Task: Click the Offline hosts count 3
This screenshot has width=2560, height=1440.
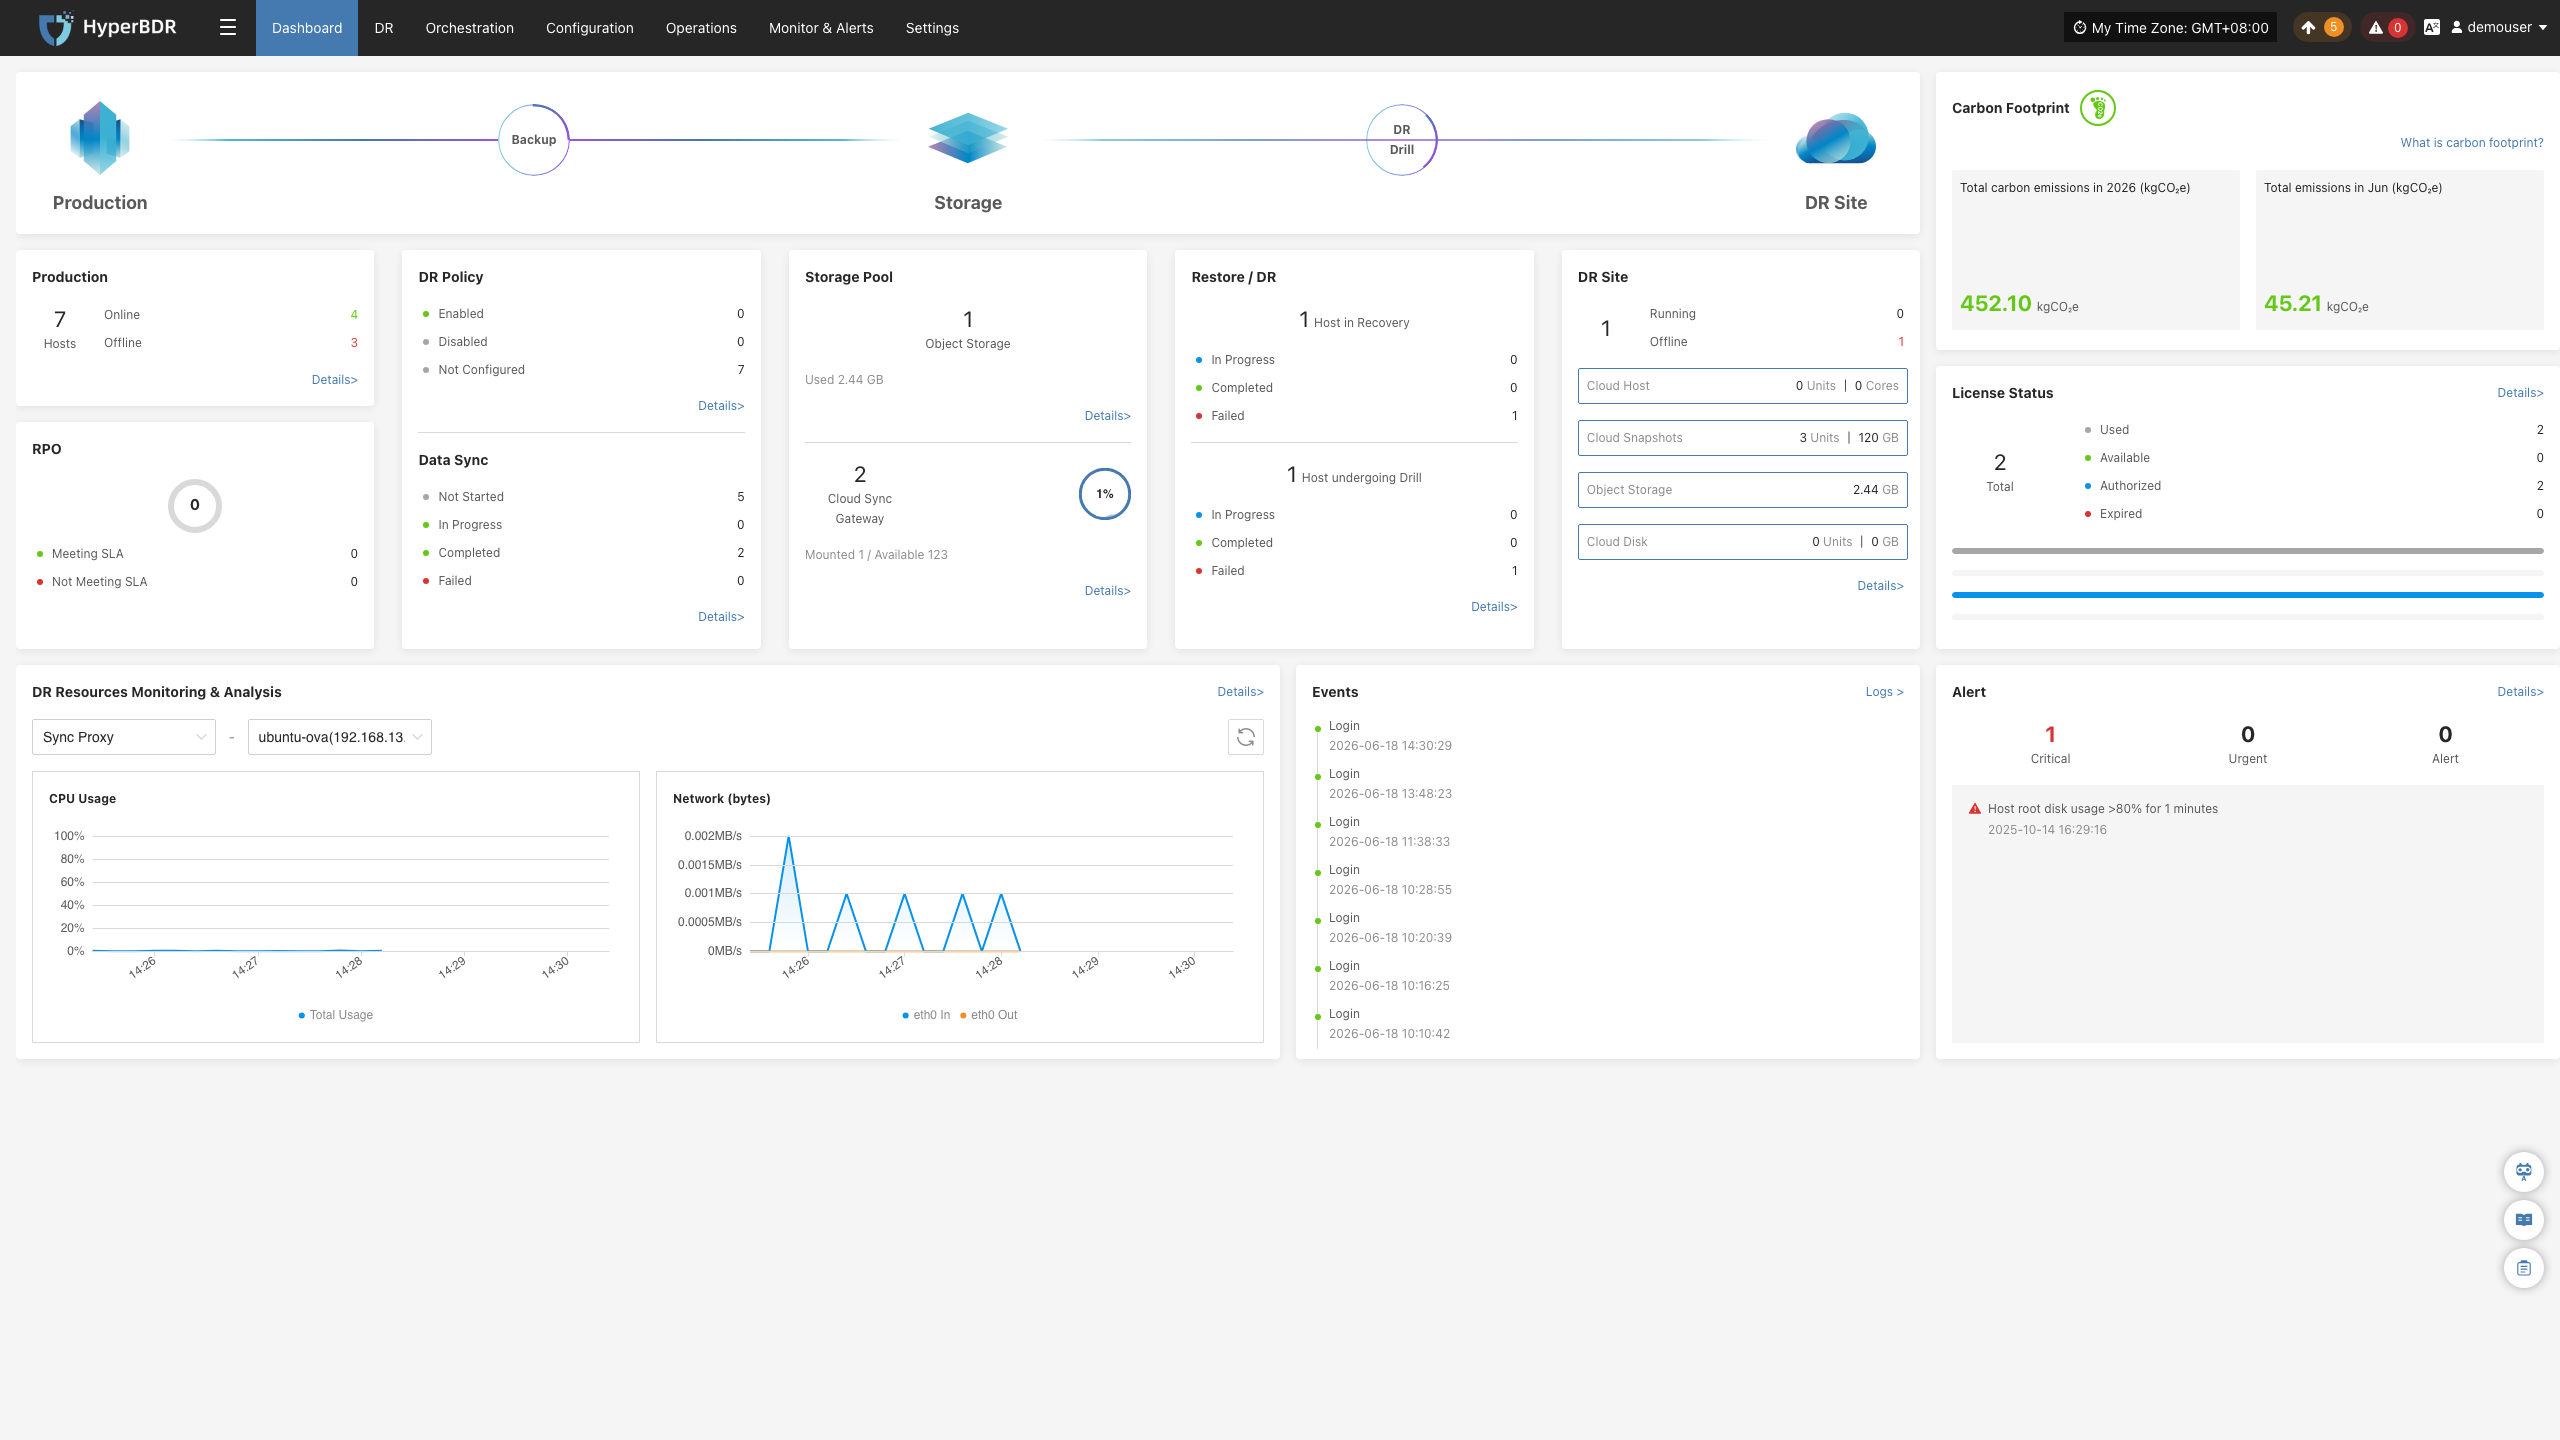Action: [354, 343]
